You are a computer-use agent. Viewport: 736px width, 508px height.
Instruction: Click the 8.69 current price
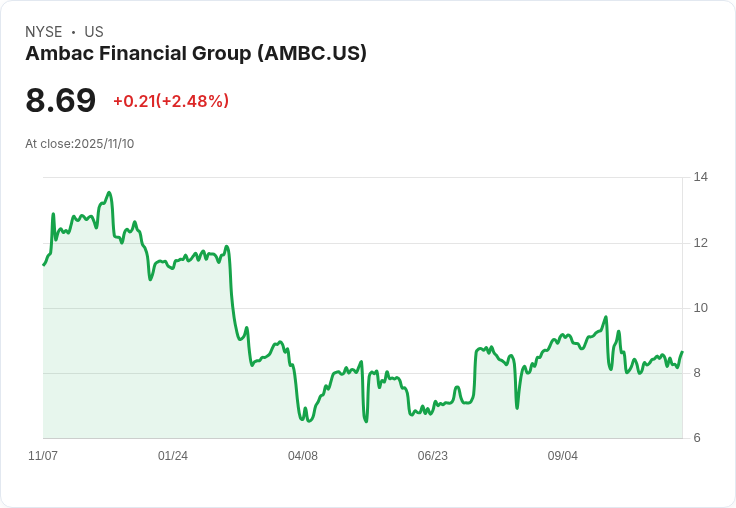coord(61,101)
